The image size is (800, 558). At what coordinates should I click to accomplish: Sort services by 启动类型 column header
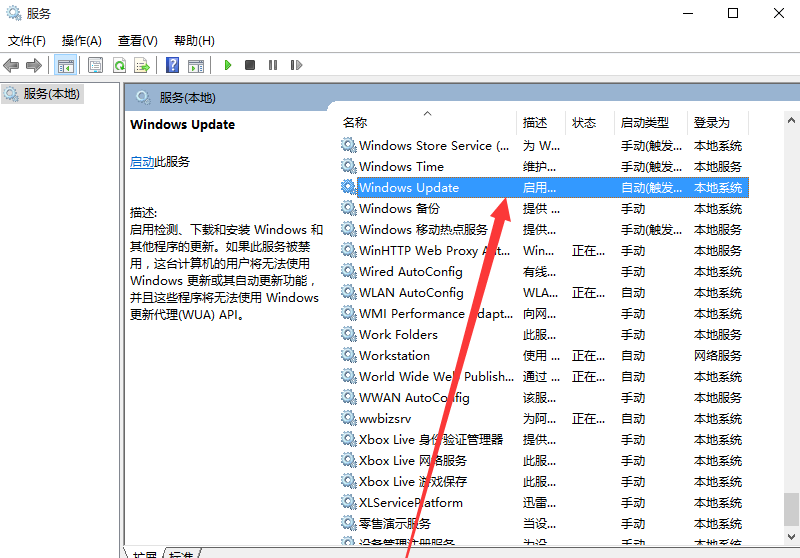[x=644, y=123]
